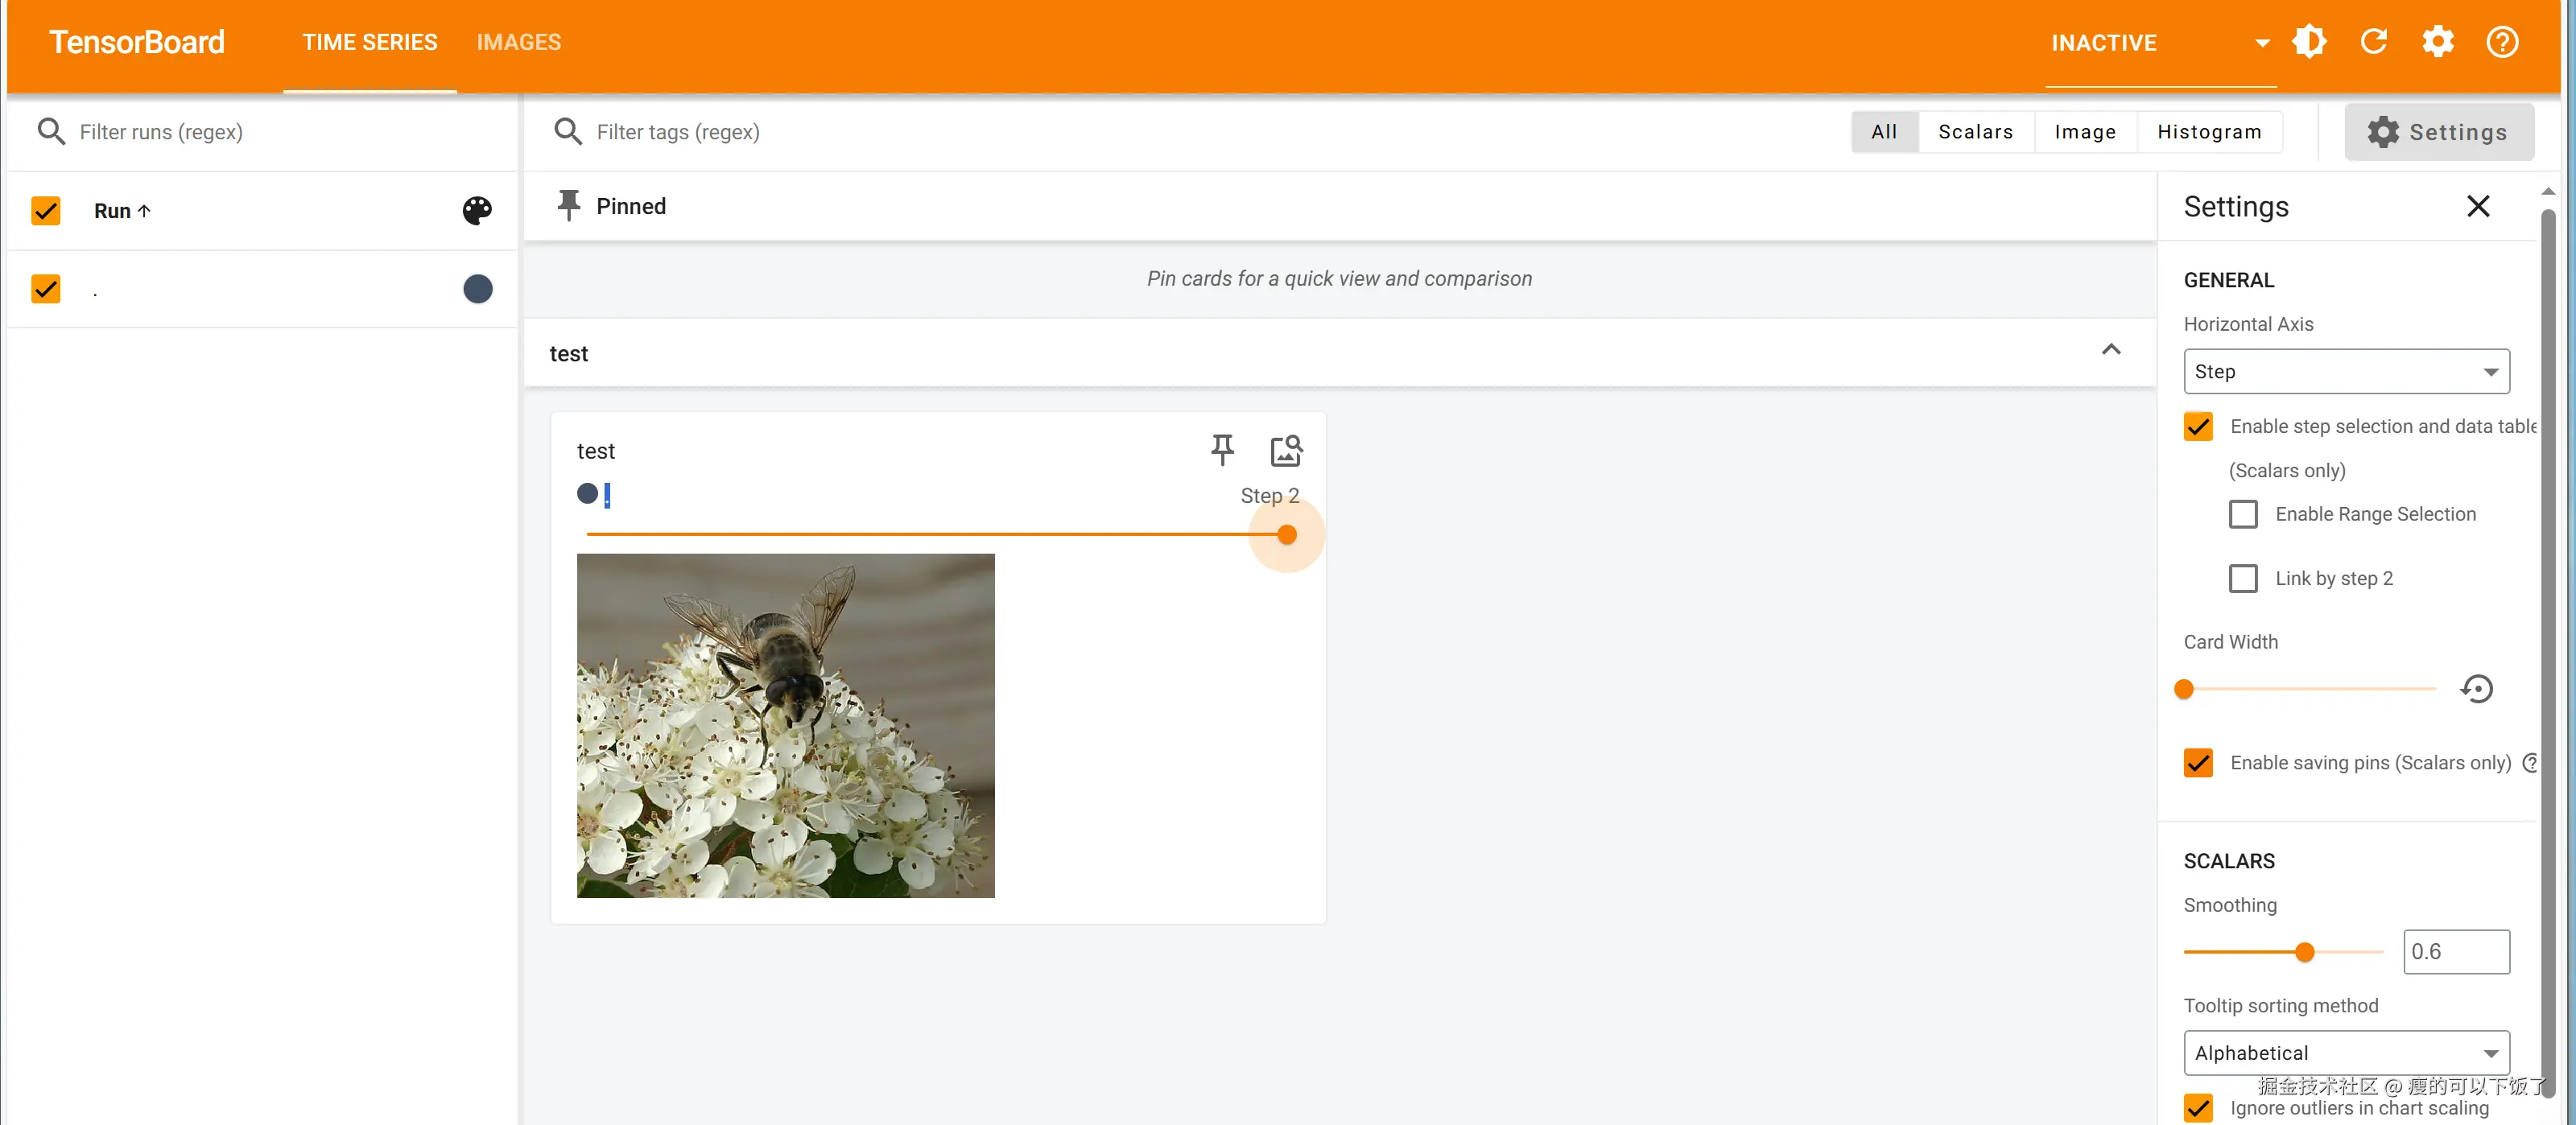This screenshot has width=2576, height=1125.
Task: Click the bee on flowers image
Action: [785, 726]
